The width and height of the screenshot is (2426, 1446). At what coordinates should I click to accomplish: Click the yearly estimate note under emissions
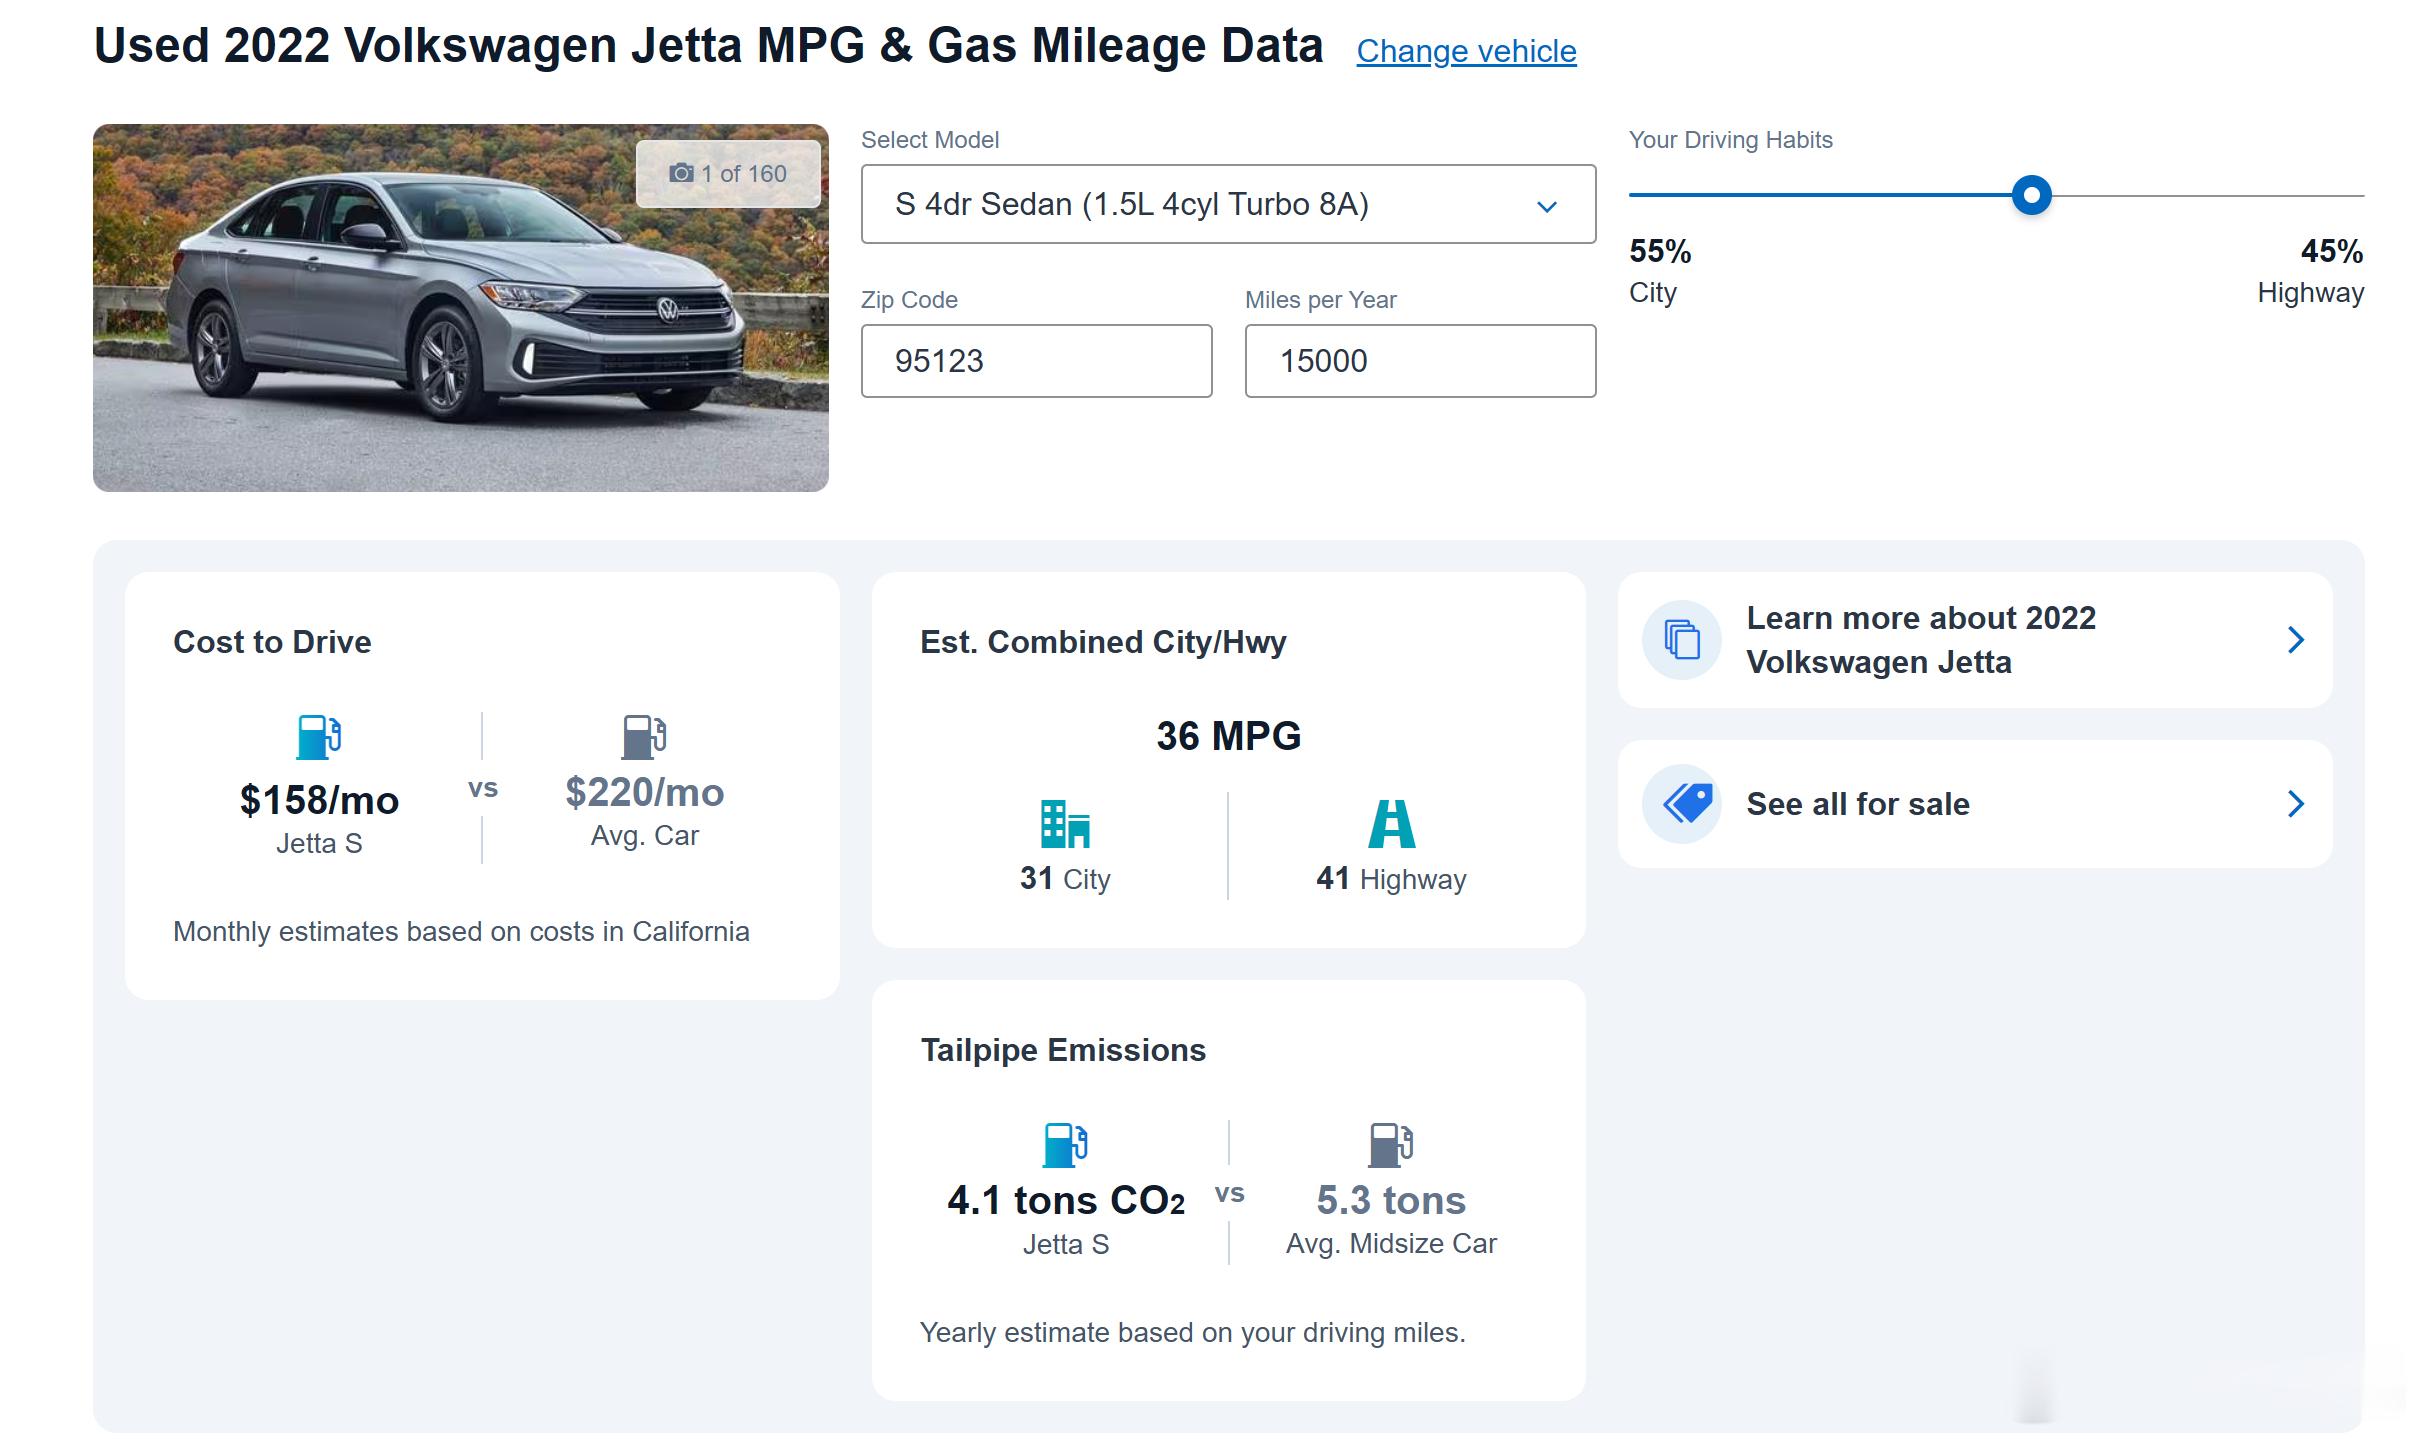point(1192,1333)
